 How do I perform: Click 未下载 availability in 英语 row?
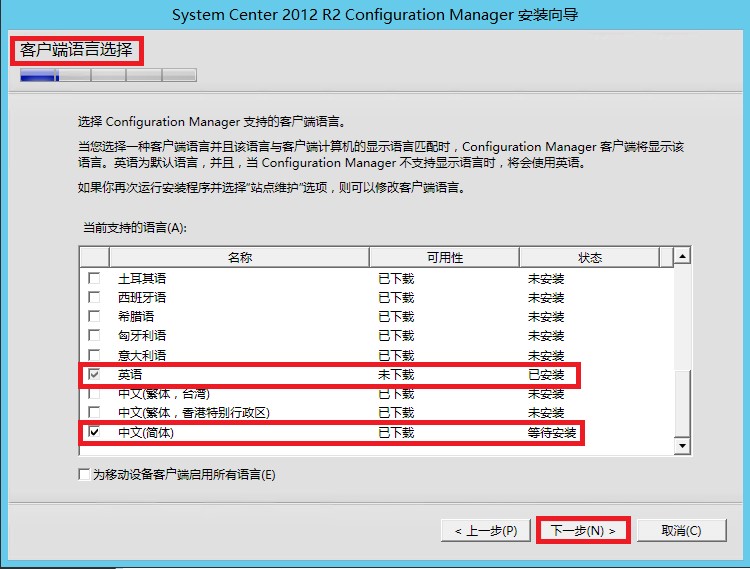[x=396, y=374]
